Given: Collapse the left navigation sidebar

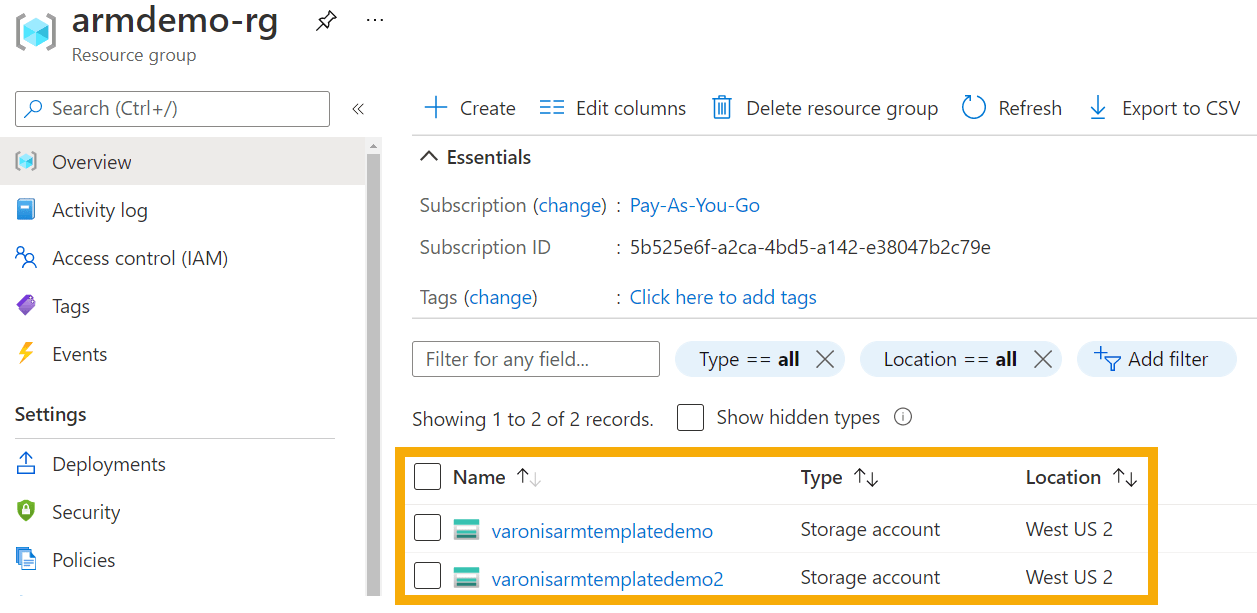Looking at the screenshot, I should 358,109.
